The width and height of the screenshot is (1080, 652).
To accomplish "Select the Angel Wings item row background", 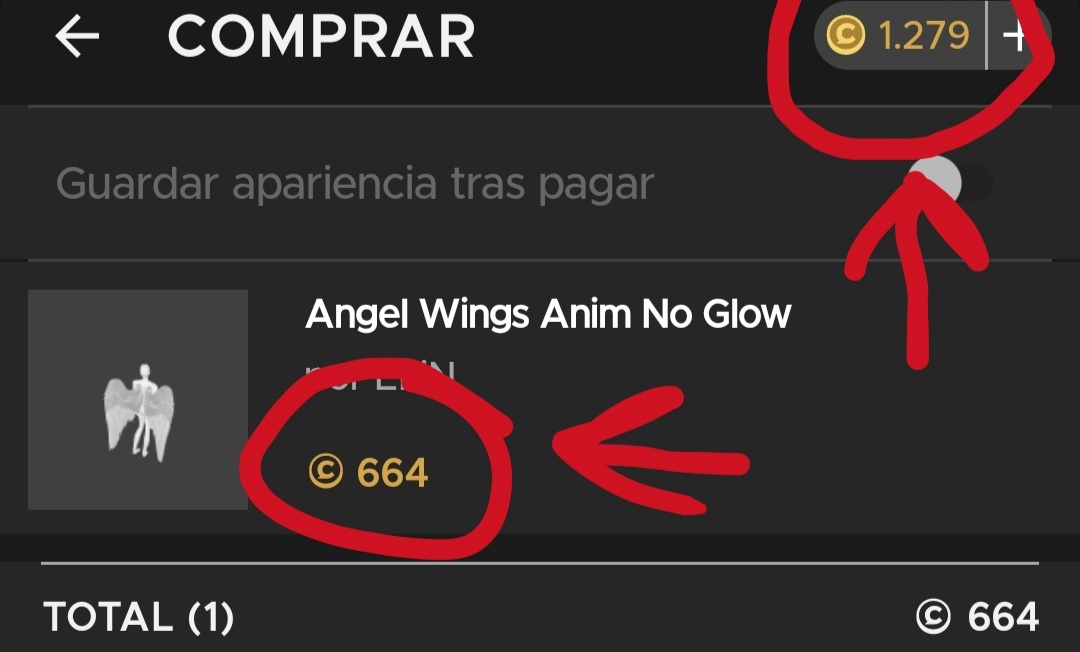I will click(540, 399).
